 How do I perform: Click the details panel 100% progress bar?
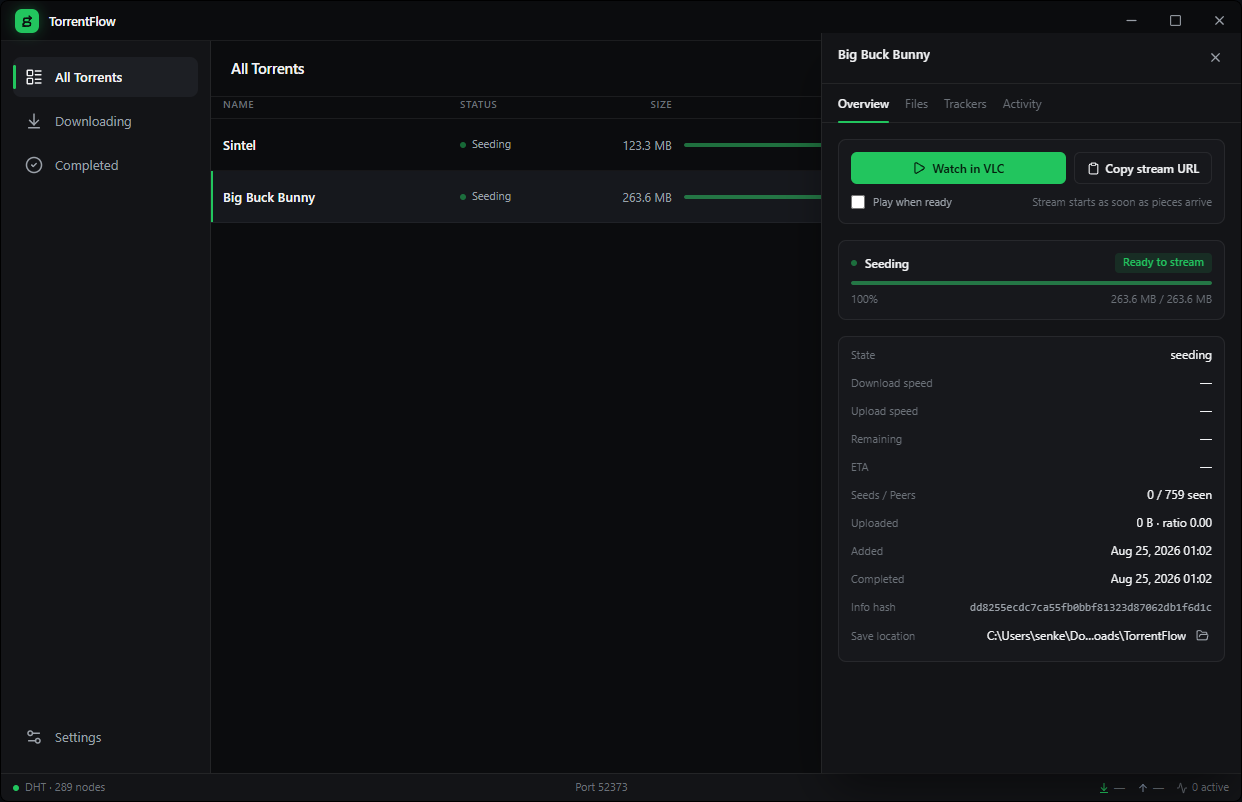pyautogui.click(x=1031, y=283)
